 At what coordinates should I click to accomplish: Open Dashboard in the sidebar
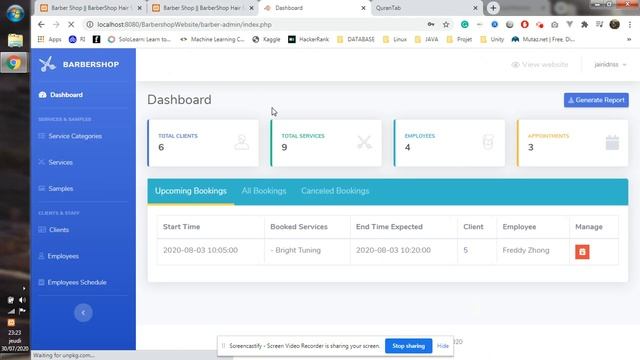click(61, 95)
